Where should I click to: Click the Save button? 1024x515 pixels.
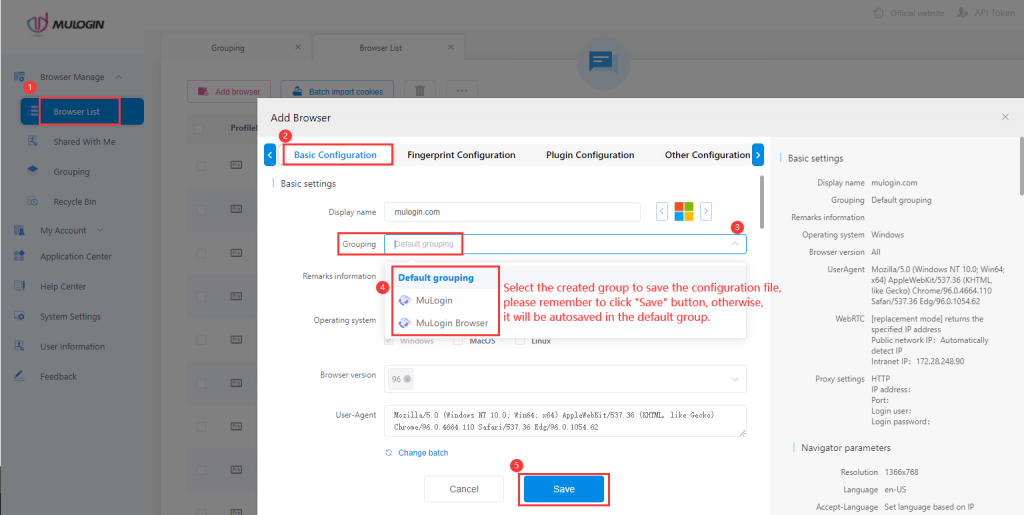564,489
